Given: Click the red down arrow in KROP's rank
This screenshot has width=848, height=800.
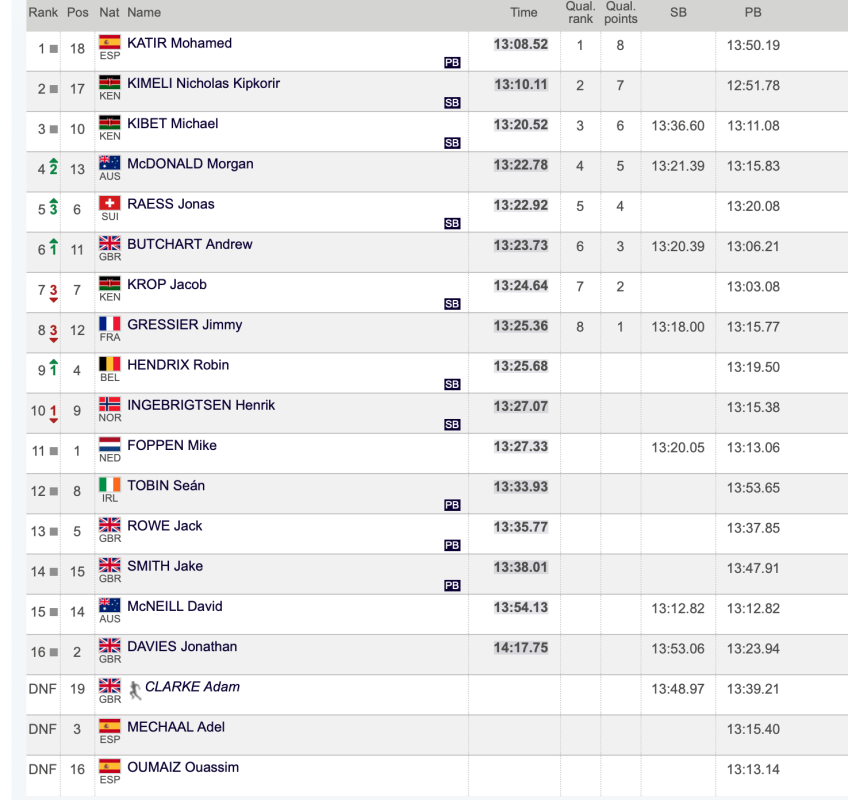Looking at the screenshot, I should tap(54, 299).
